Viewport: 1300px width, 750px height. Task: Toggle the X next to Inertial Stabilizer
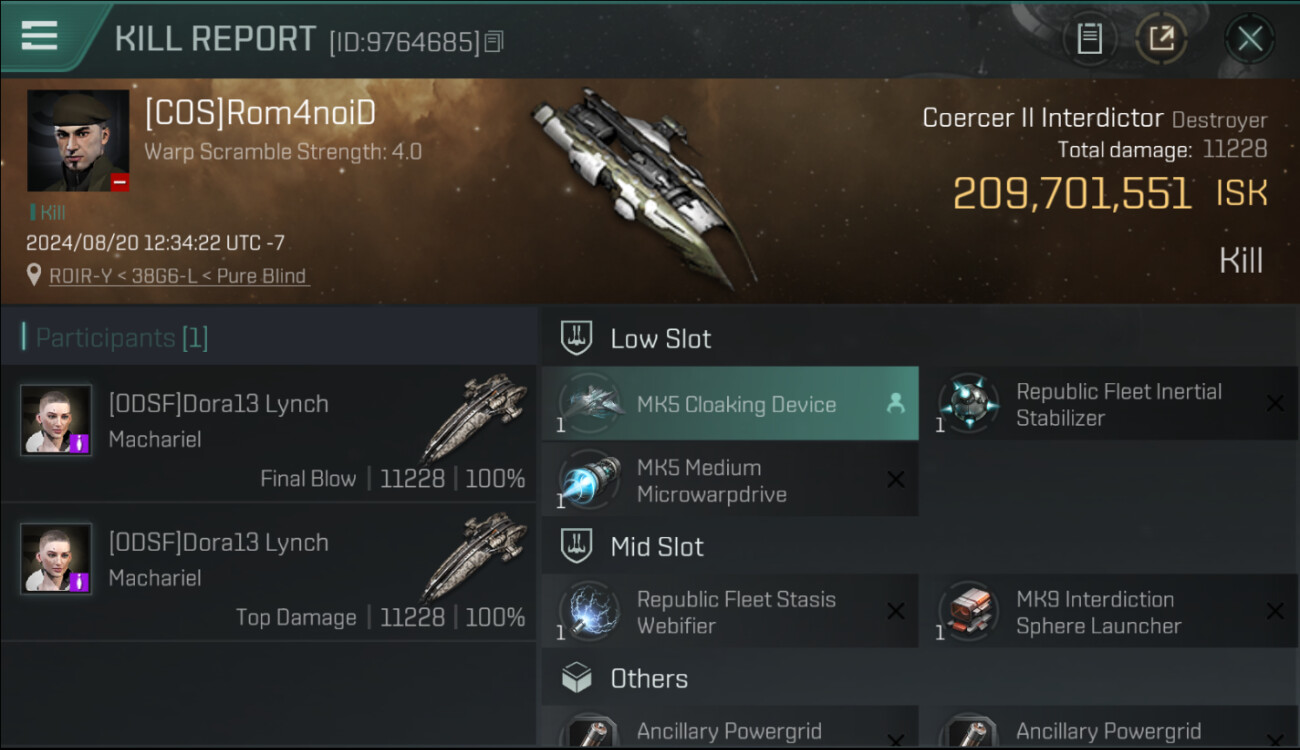coord(1275,404)
